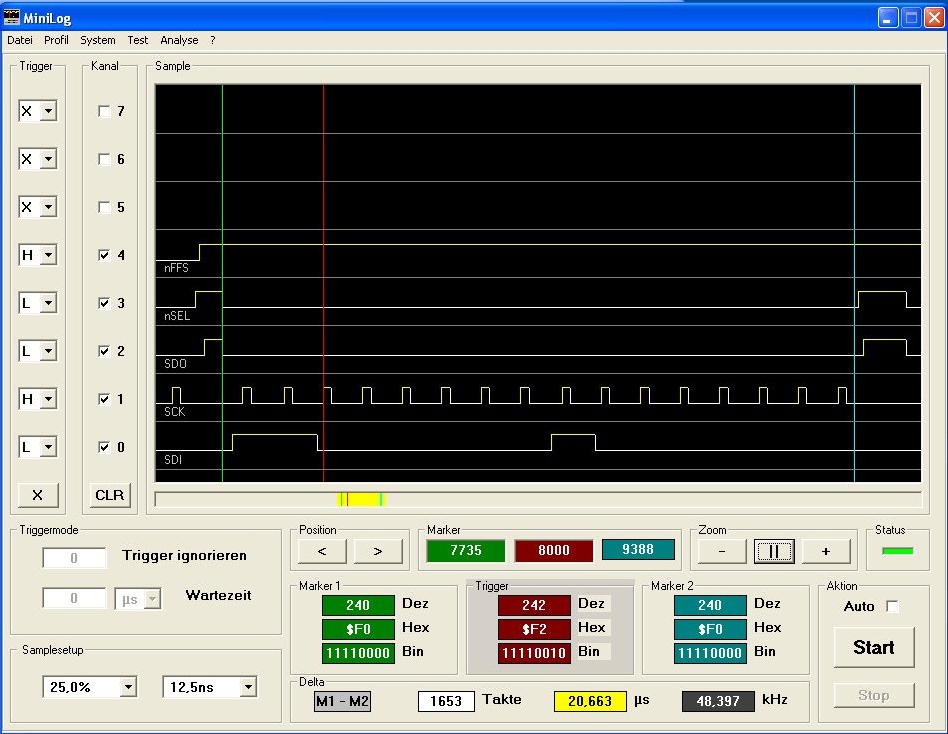Open the 25,0% sample setup dropdown
The image size is (948, 734).
128,687
